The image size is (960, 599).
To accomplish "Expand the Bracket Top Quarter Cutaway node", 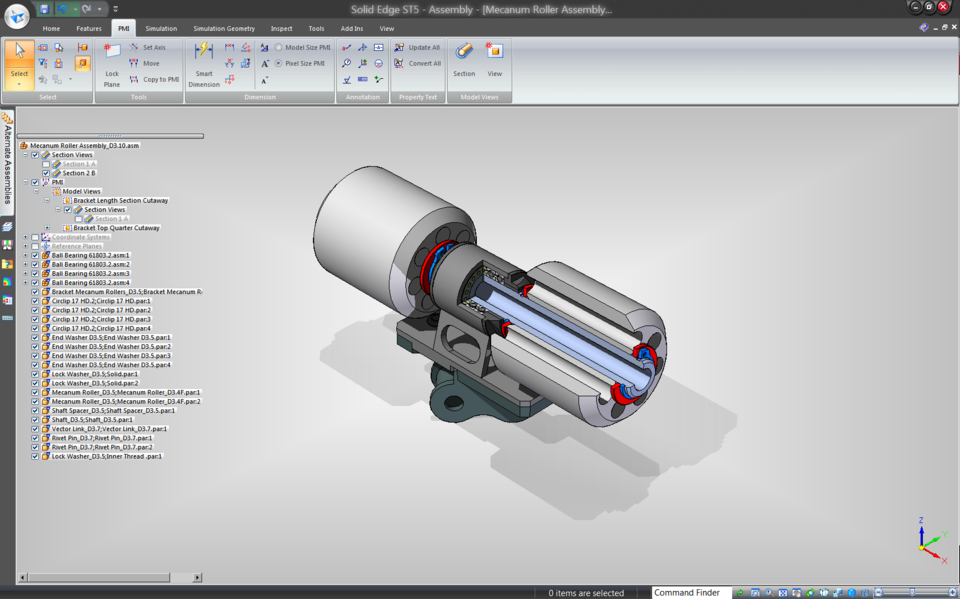I will [47, 228].
